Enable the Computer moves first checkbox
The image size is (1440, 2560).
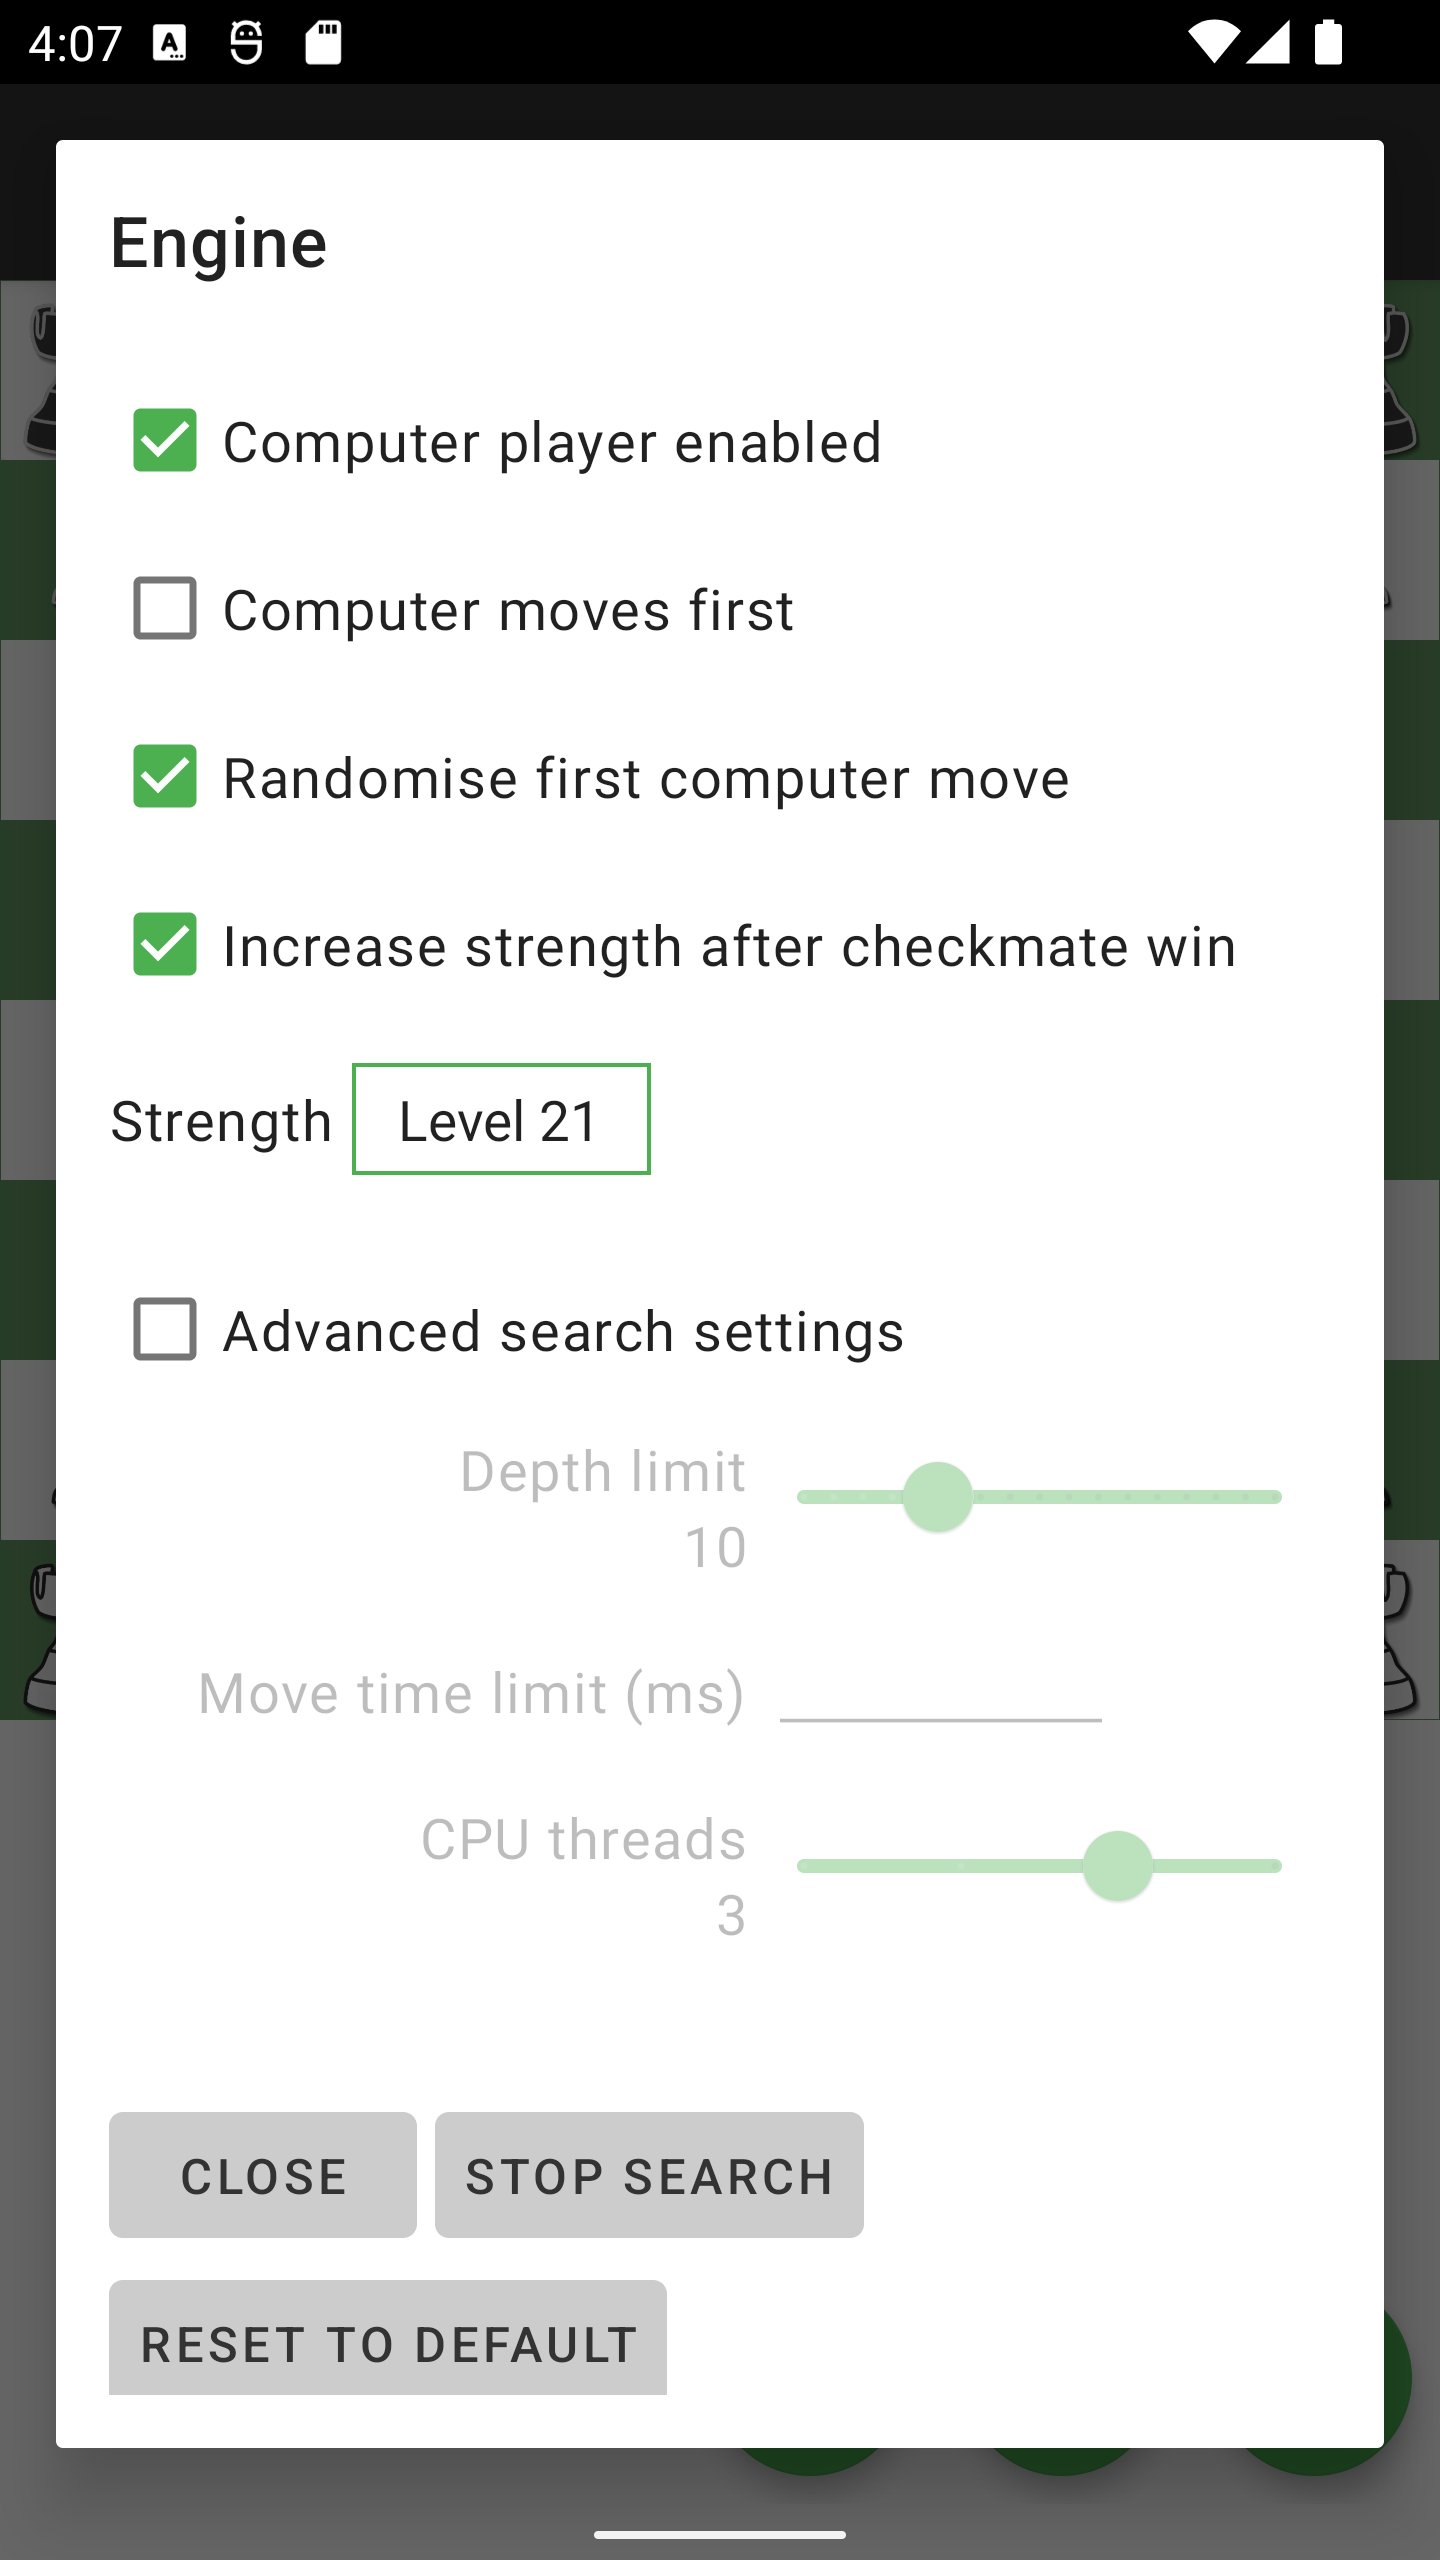(x=165, y=608)
